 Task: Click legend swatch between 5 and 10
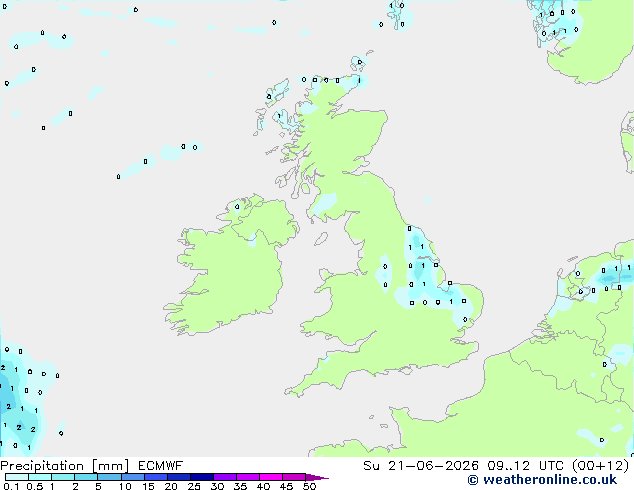pyautogui.click(x=109, y=477)
